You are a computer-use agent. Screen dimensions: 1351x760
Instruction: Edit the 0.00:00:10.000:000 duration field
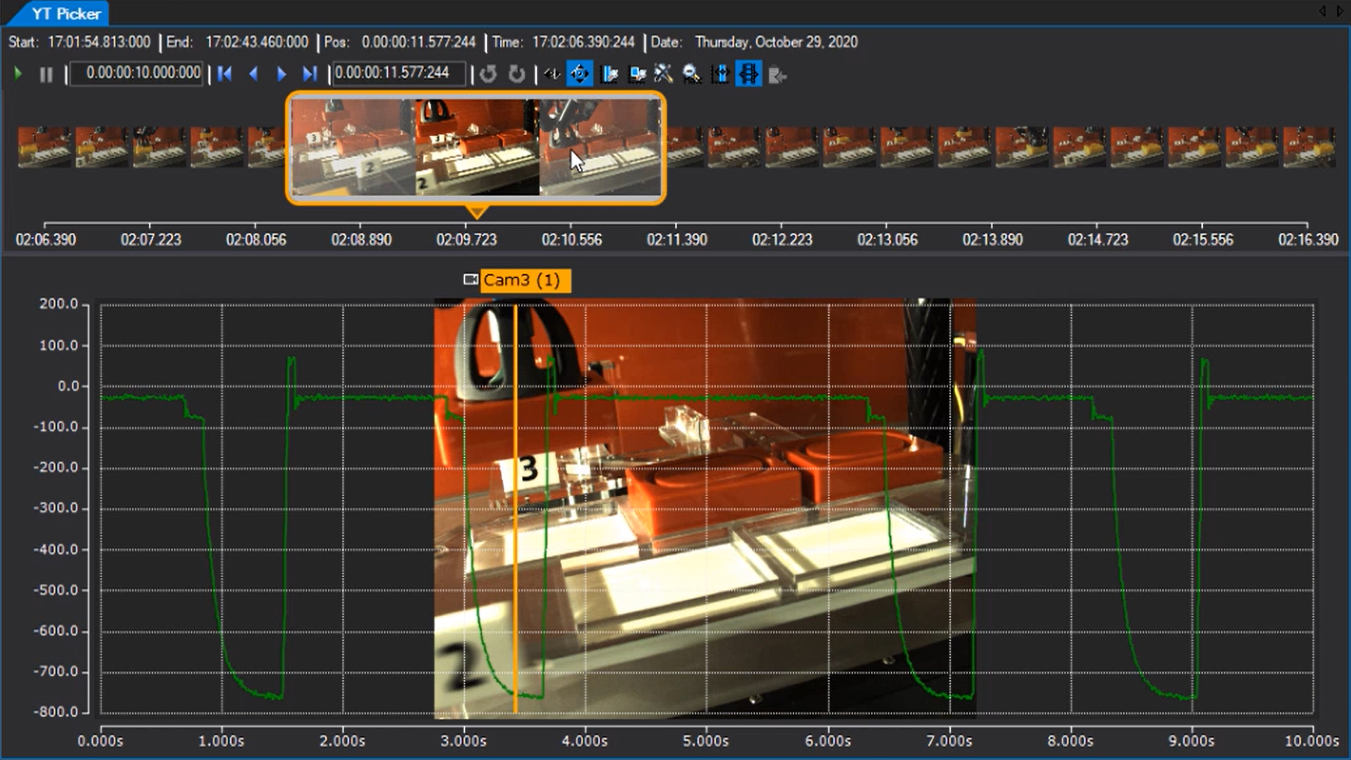[x=136, y=73]
